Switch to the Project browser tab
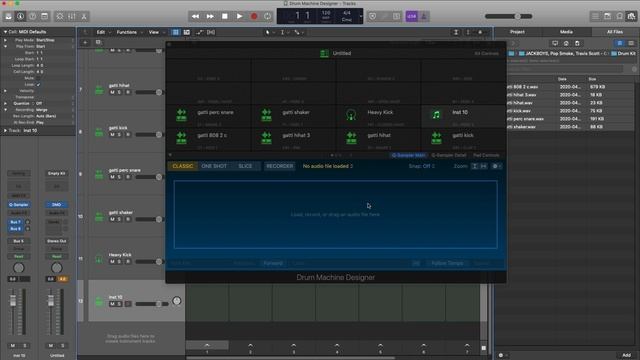640x360 pixels. click(517, 32)
